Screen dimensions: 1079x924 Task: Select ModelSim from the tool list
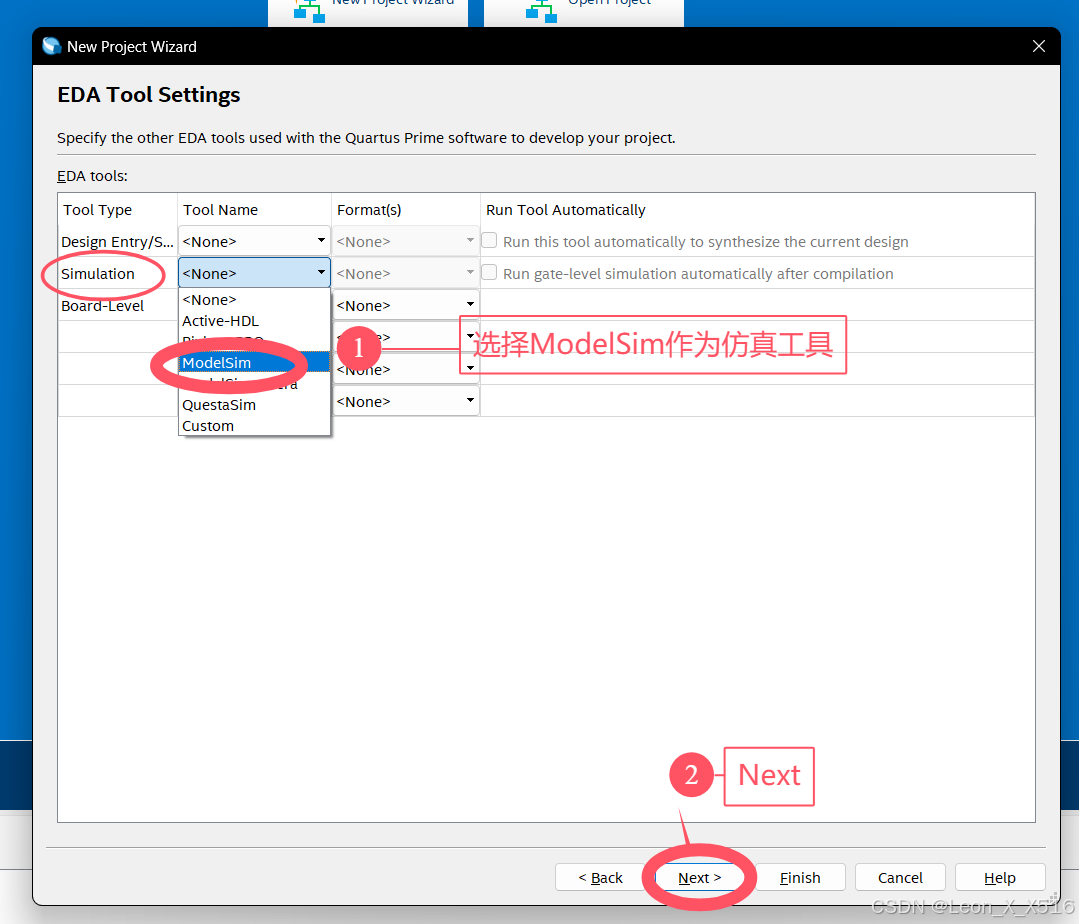[x=254, y=363]
